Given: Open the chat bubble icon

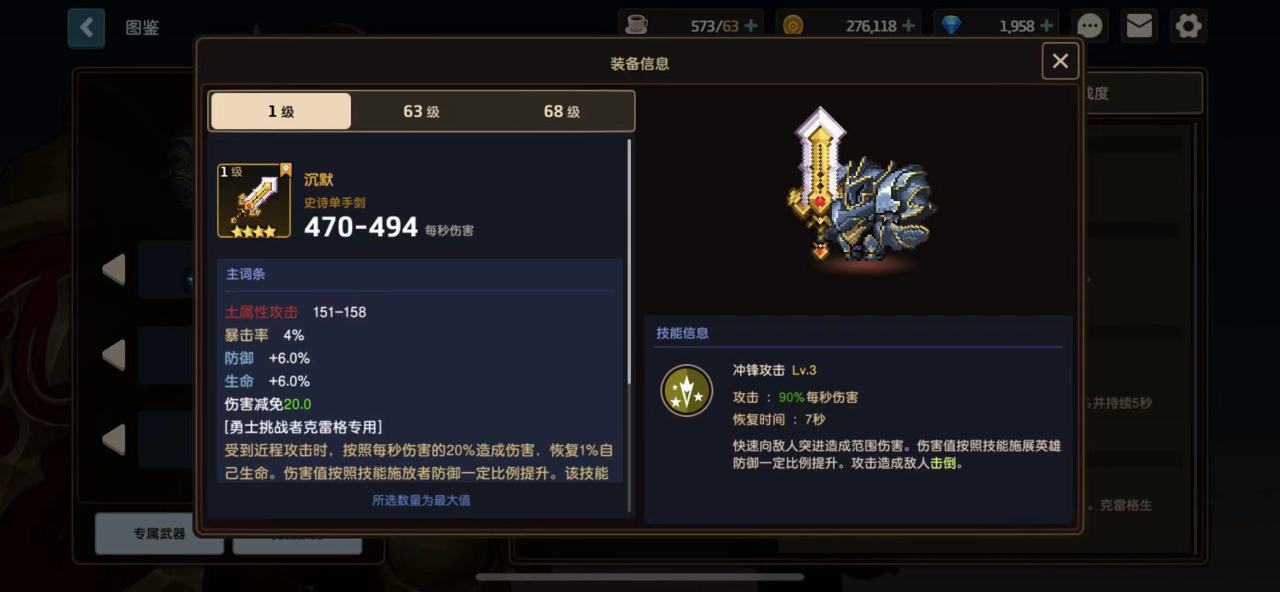Looking at the screenshot, I should (1090, 26).
